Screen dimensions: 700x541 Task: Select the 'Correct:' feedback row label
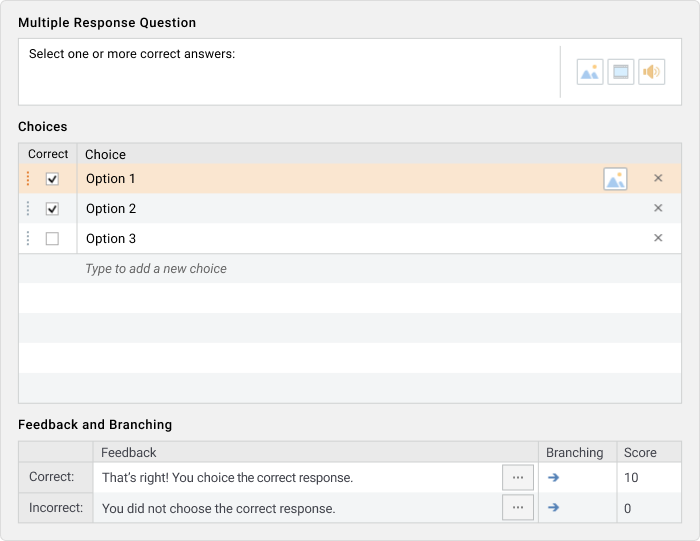pyautogui.click(x=52, y=477)
